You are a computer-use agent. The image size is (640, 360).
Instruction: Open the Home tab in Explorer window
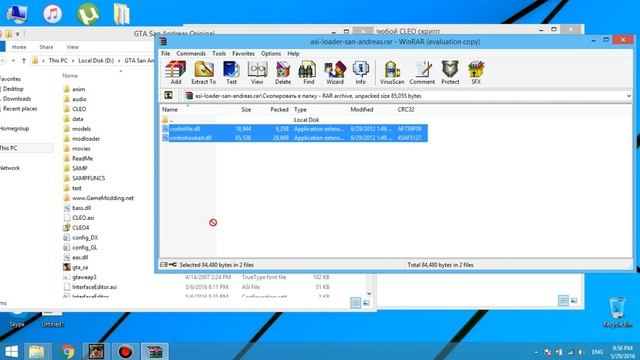pos(19,47)
